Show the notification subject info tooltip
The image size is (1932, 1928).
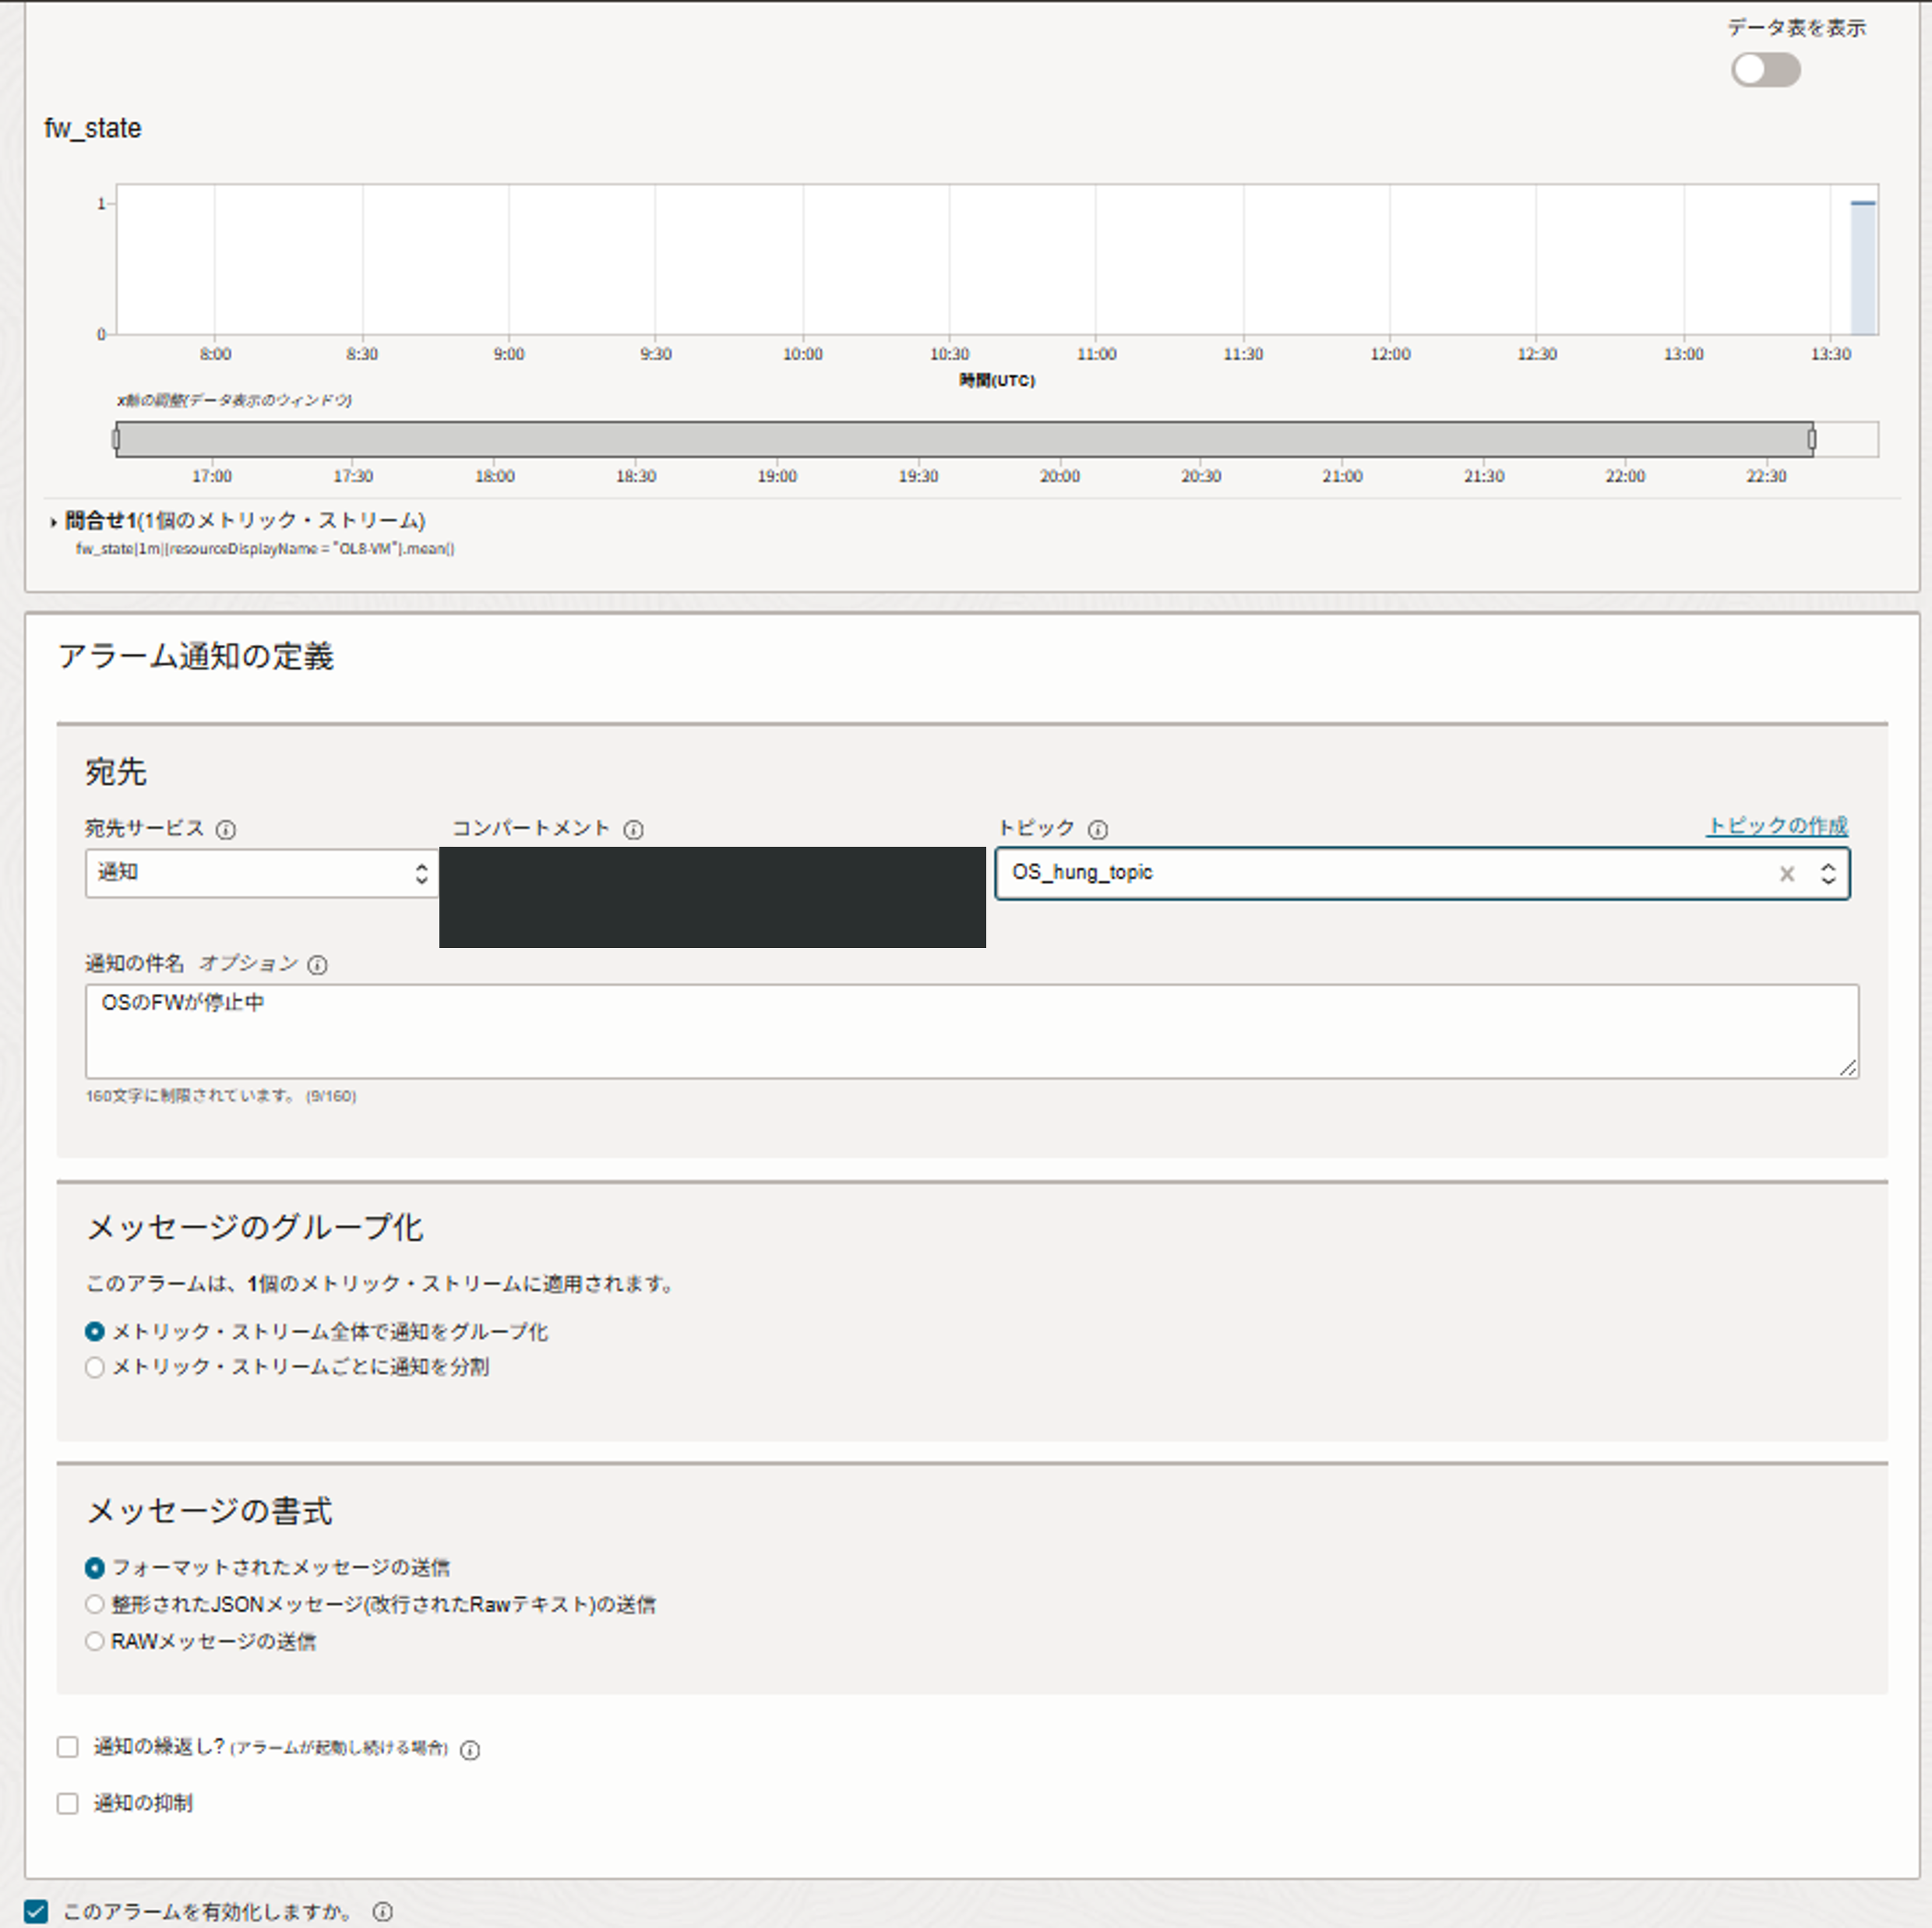coord(318,965)
